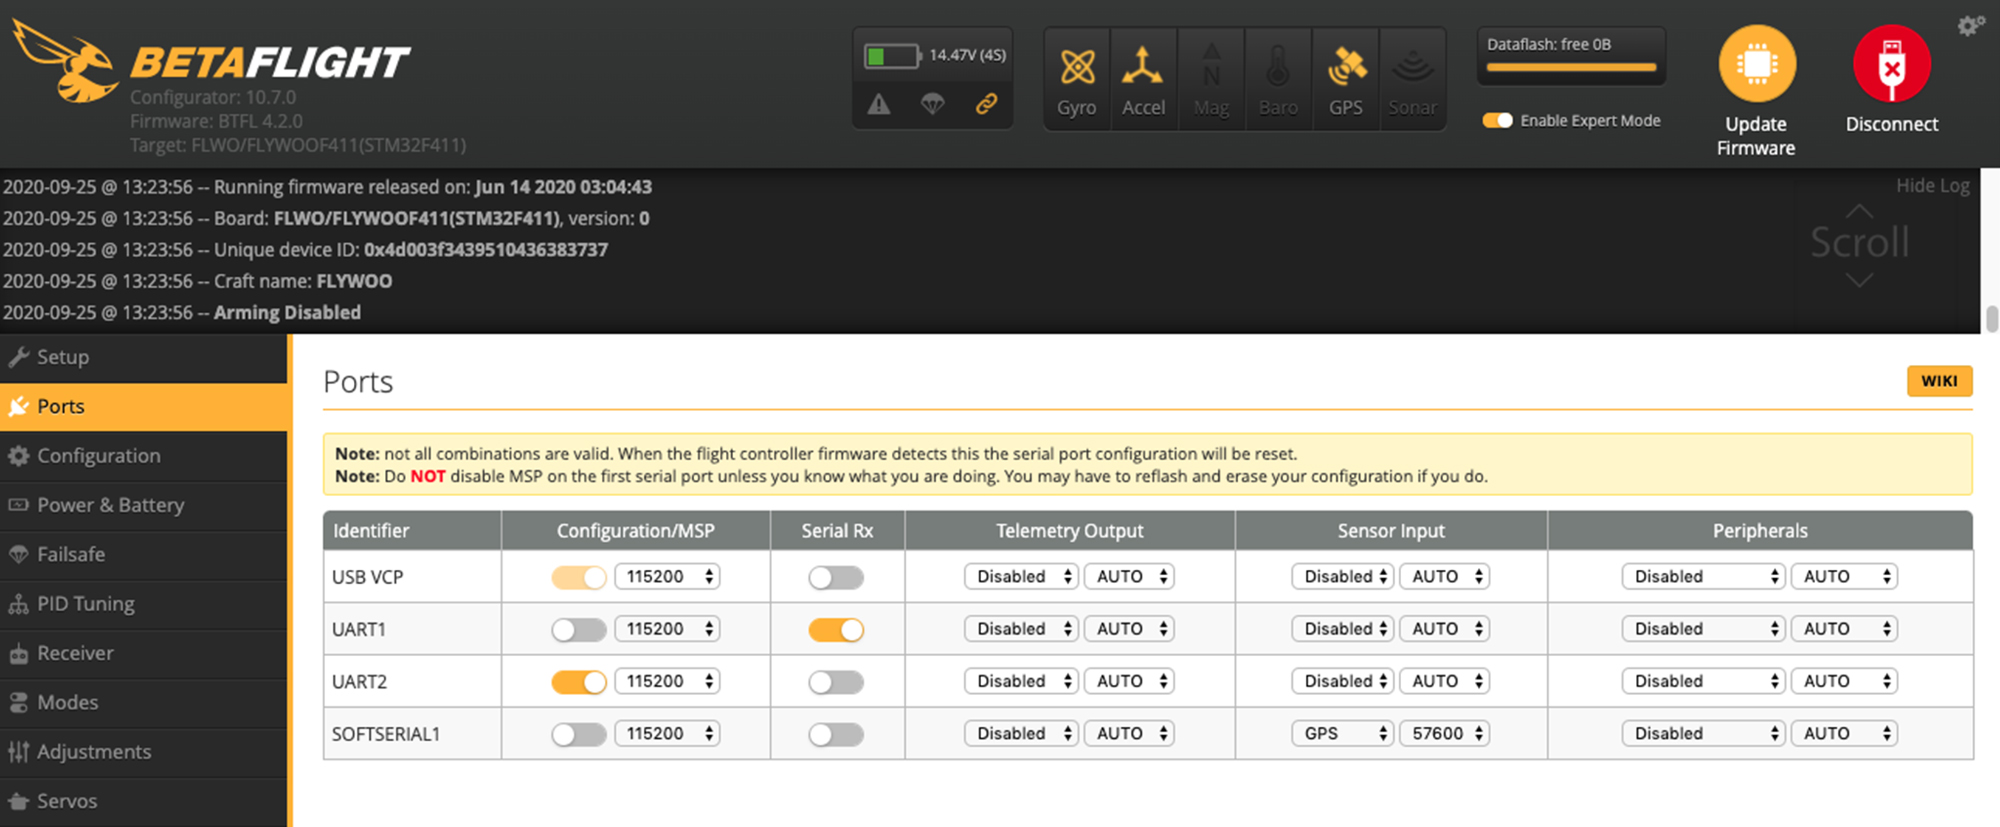
Task: Open USB VCP MSP baud rate dropdown
Action: coord(667,576)
